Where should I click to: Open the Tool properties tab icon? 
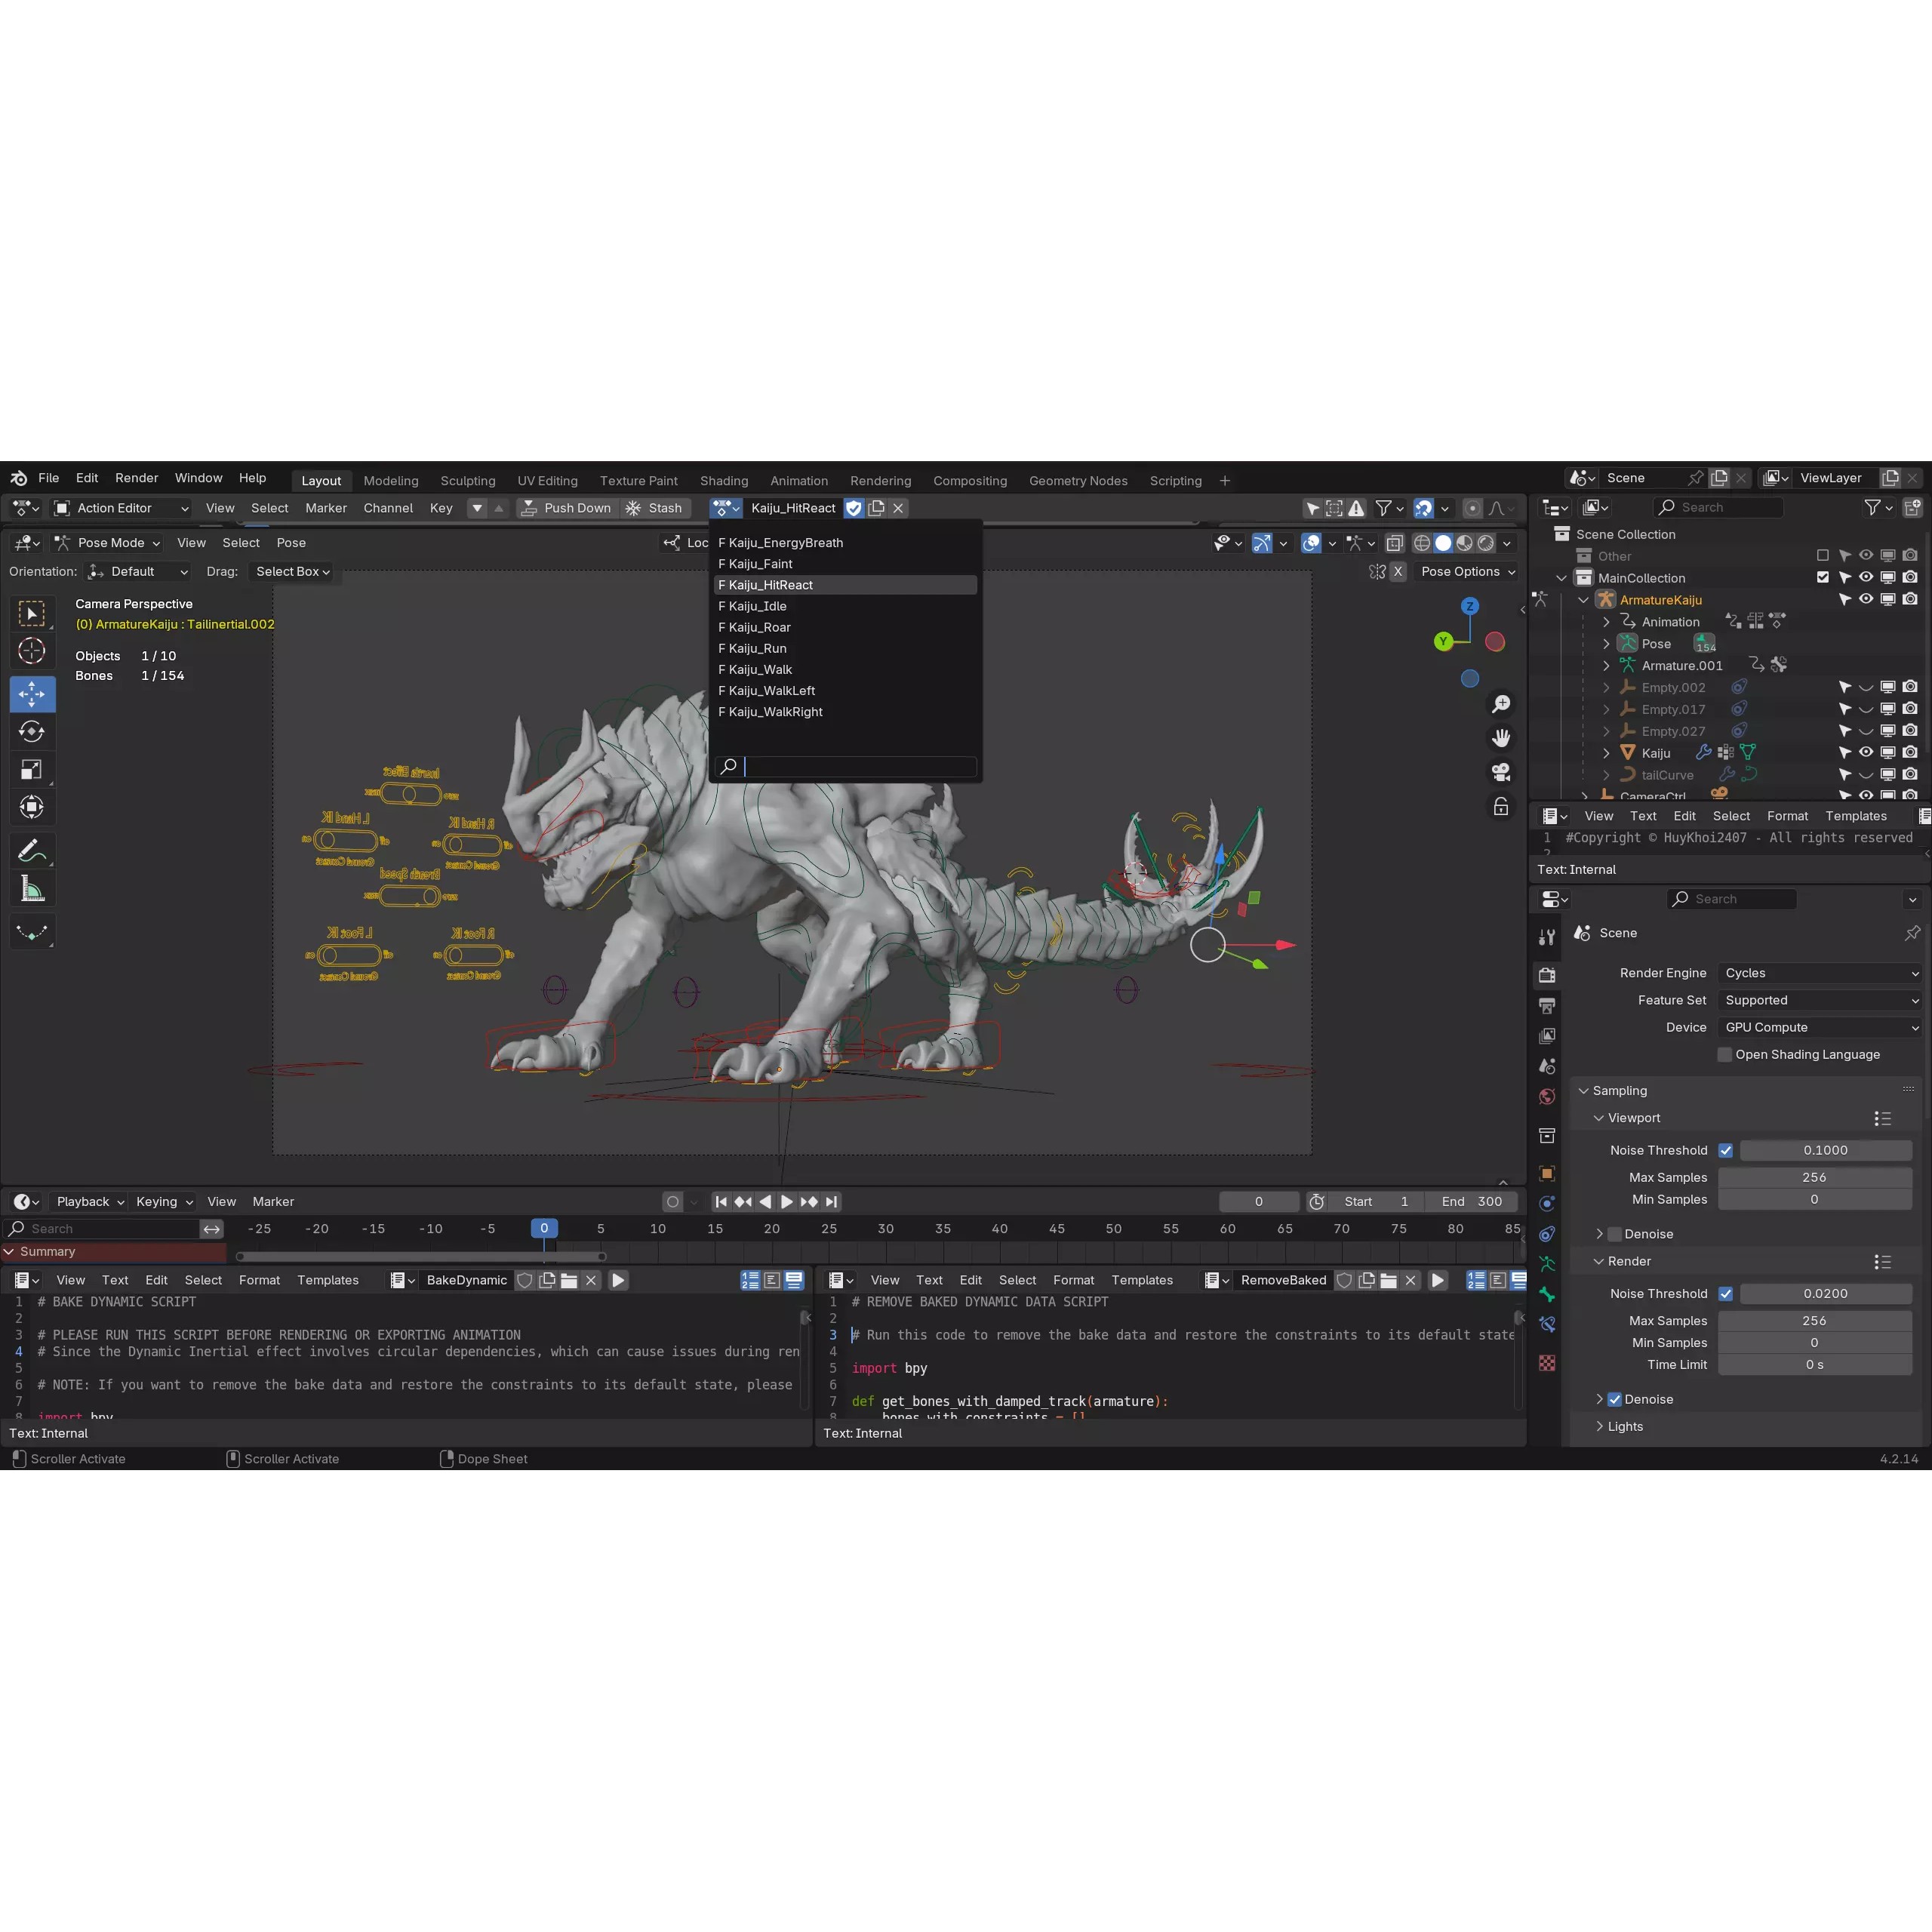1547,937
